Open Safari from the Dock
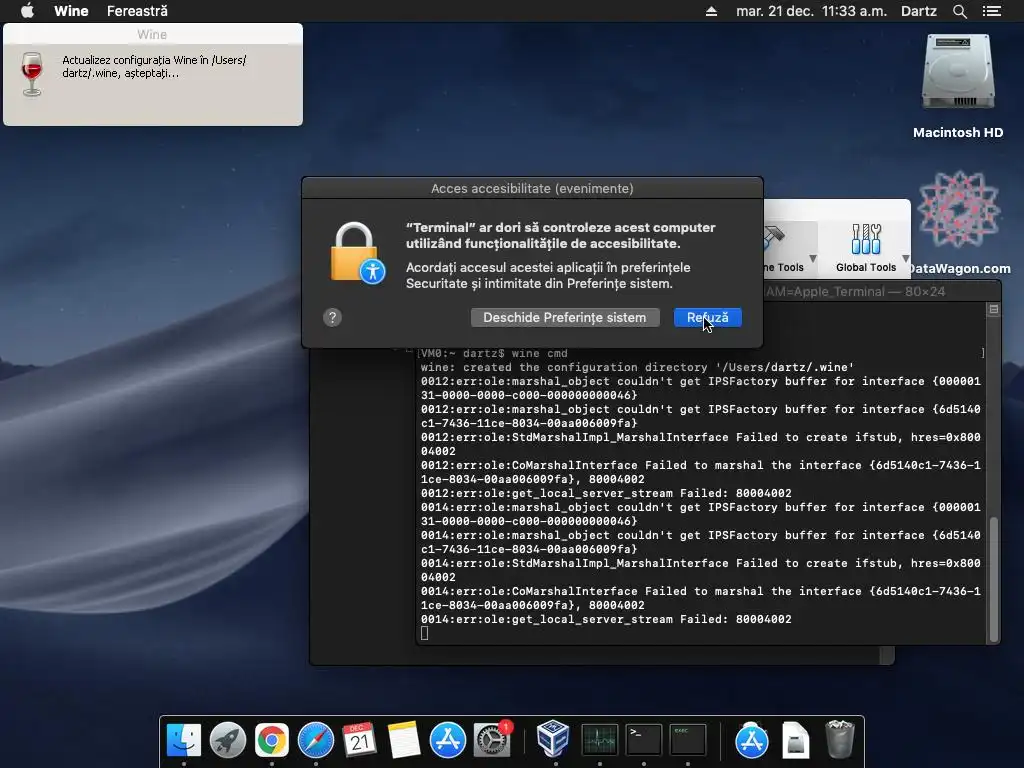1024x768 pixels. [315, 741]
